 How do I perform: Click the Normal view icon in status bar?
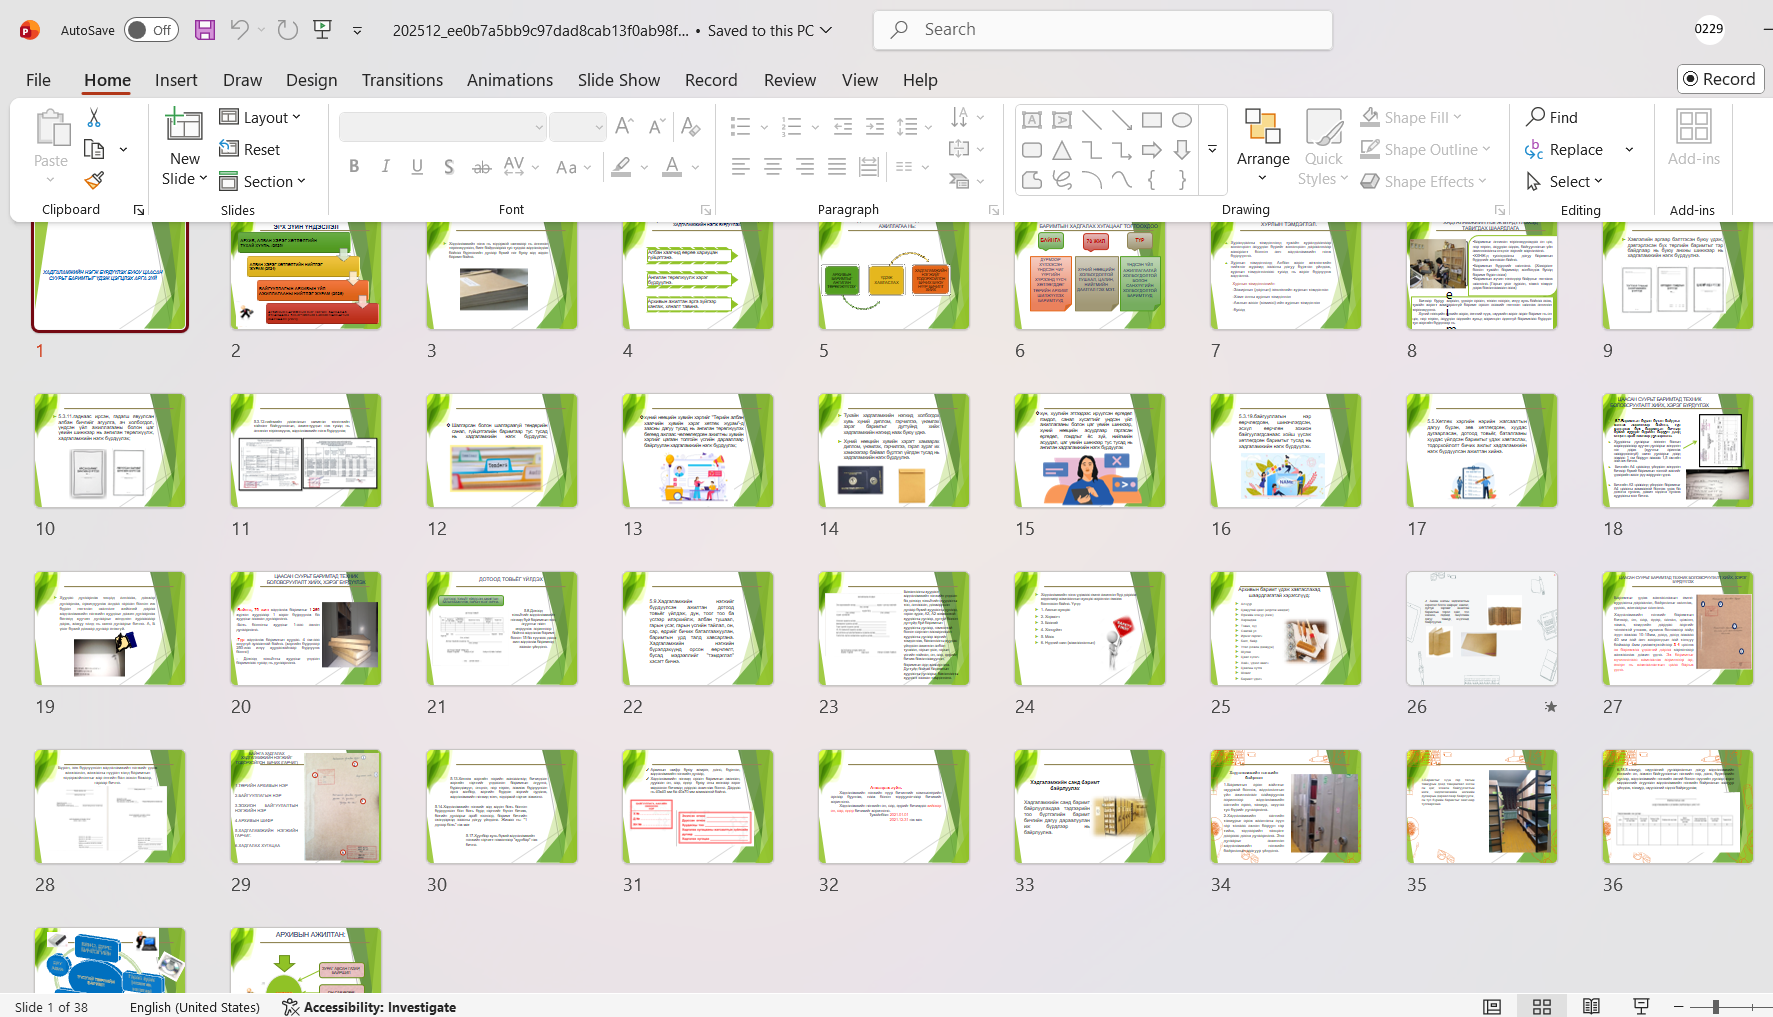pyautogui.click(x=1492, y=1006)
